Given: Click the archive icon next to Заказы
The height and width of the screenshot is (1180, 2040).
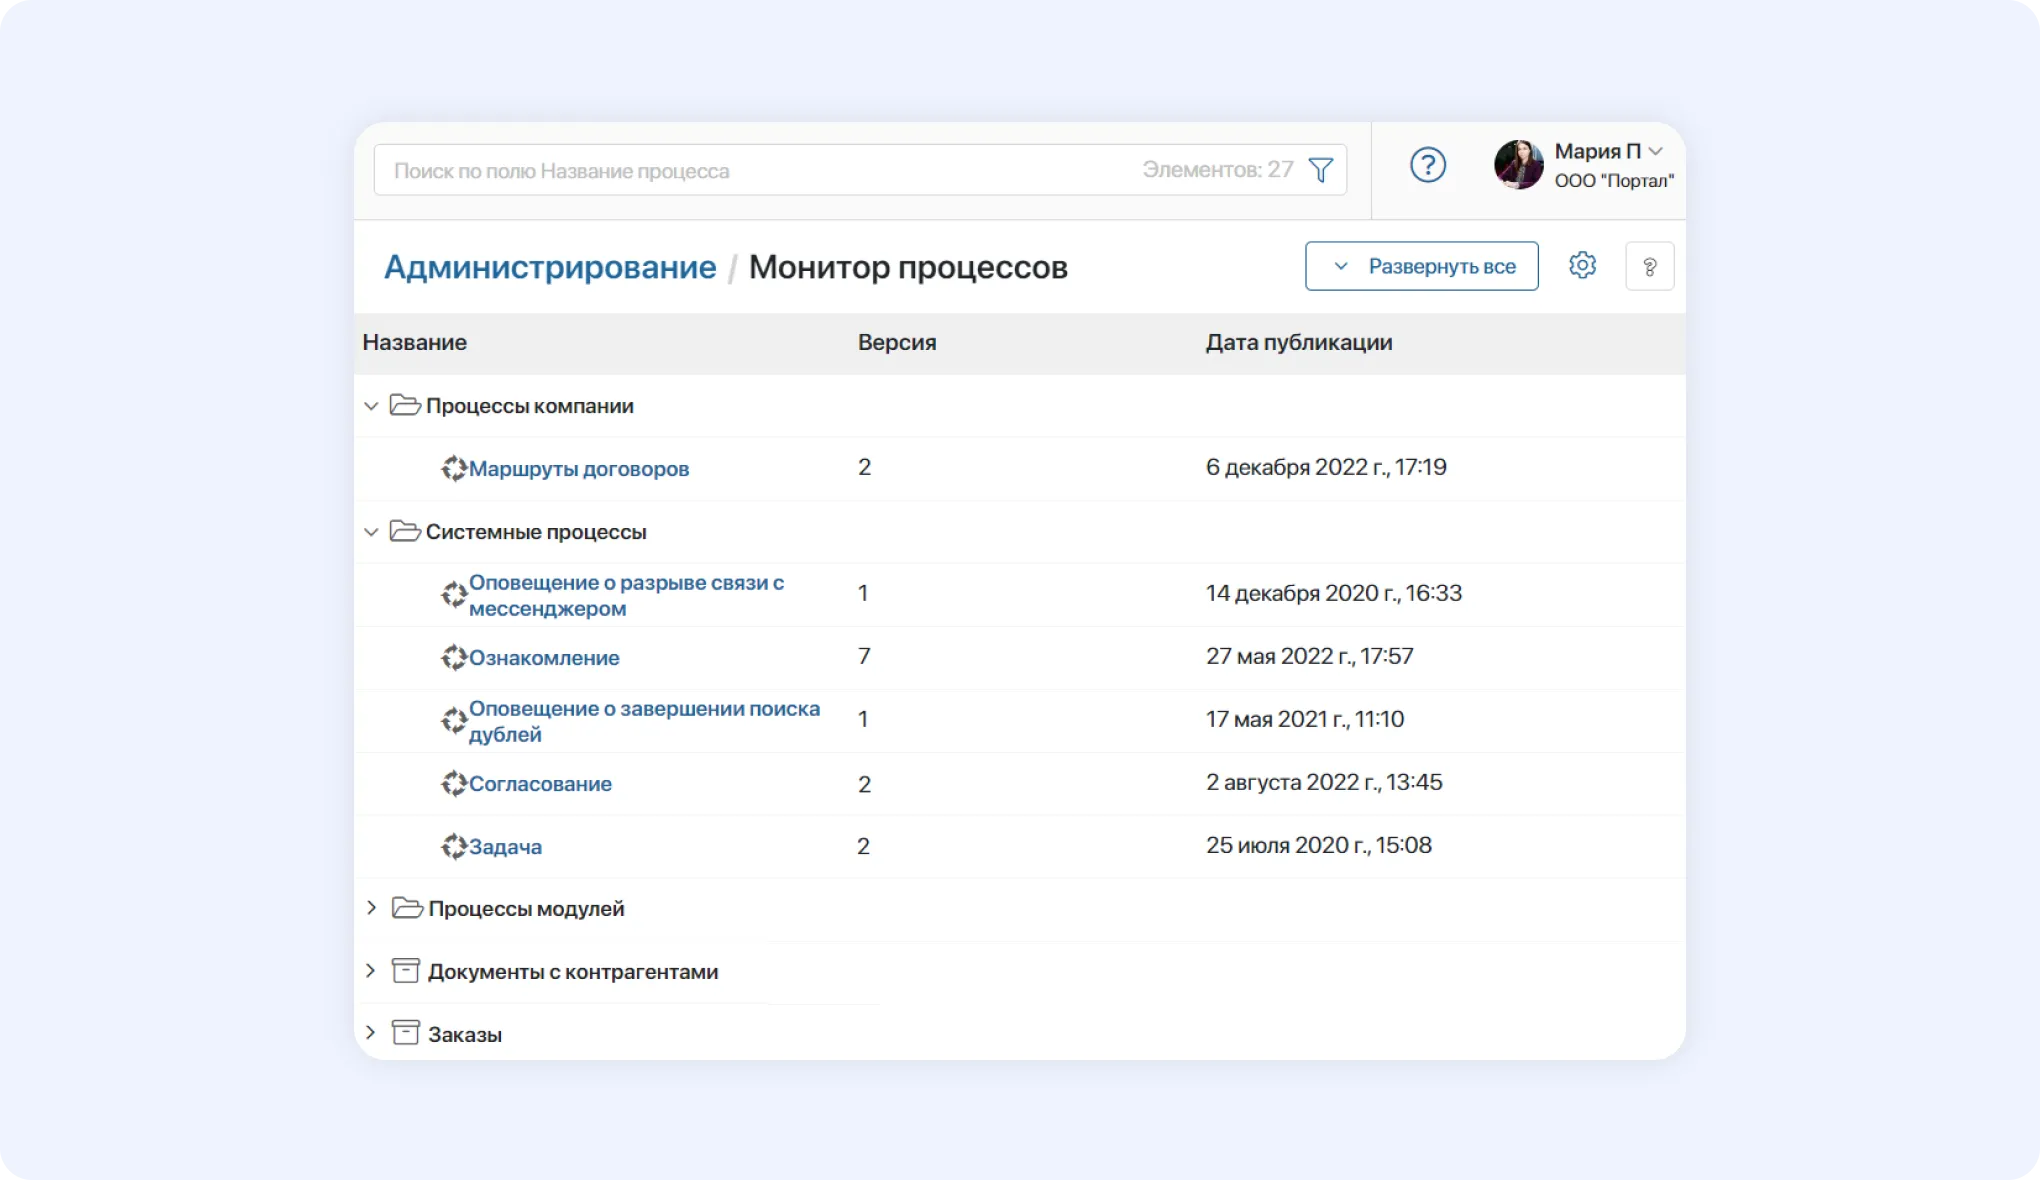Looking at the screenshot, I should click(405, 1033).
